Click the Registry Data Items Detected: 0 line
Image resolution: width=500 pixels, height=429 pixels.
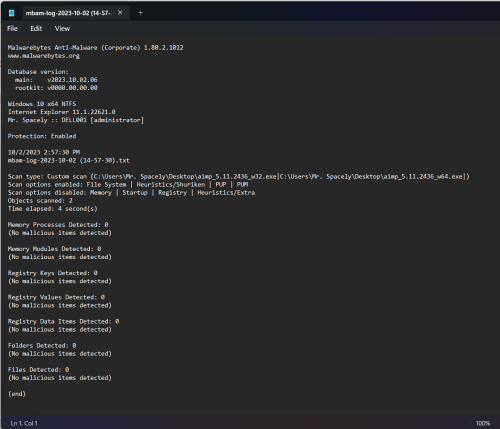point(63,321)
